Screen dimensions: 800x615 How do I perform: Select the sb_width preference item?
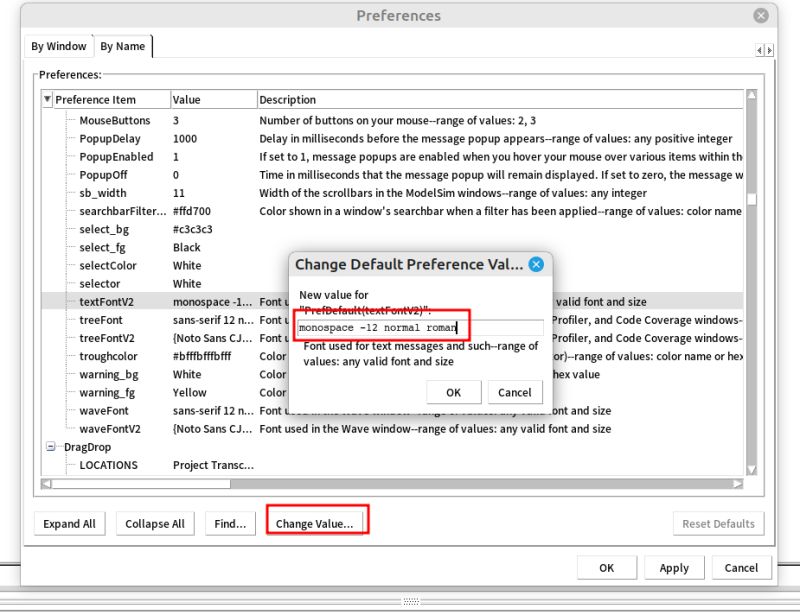(x=103, y=193)
